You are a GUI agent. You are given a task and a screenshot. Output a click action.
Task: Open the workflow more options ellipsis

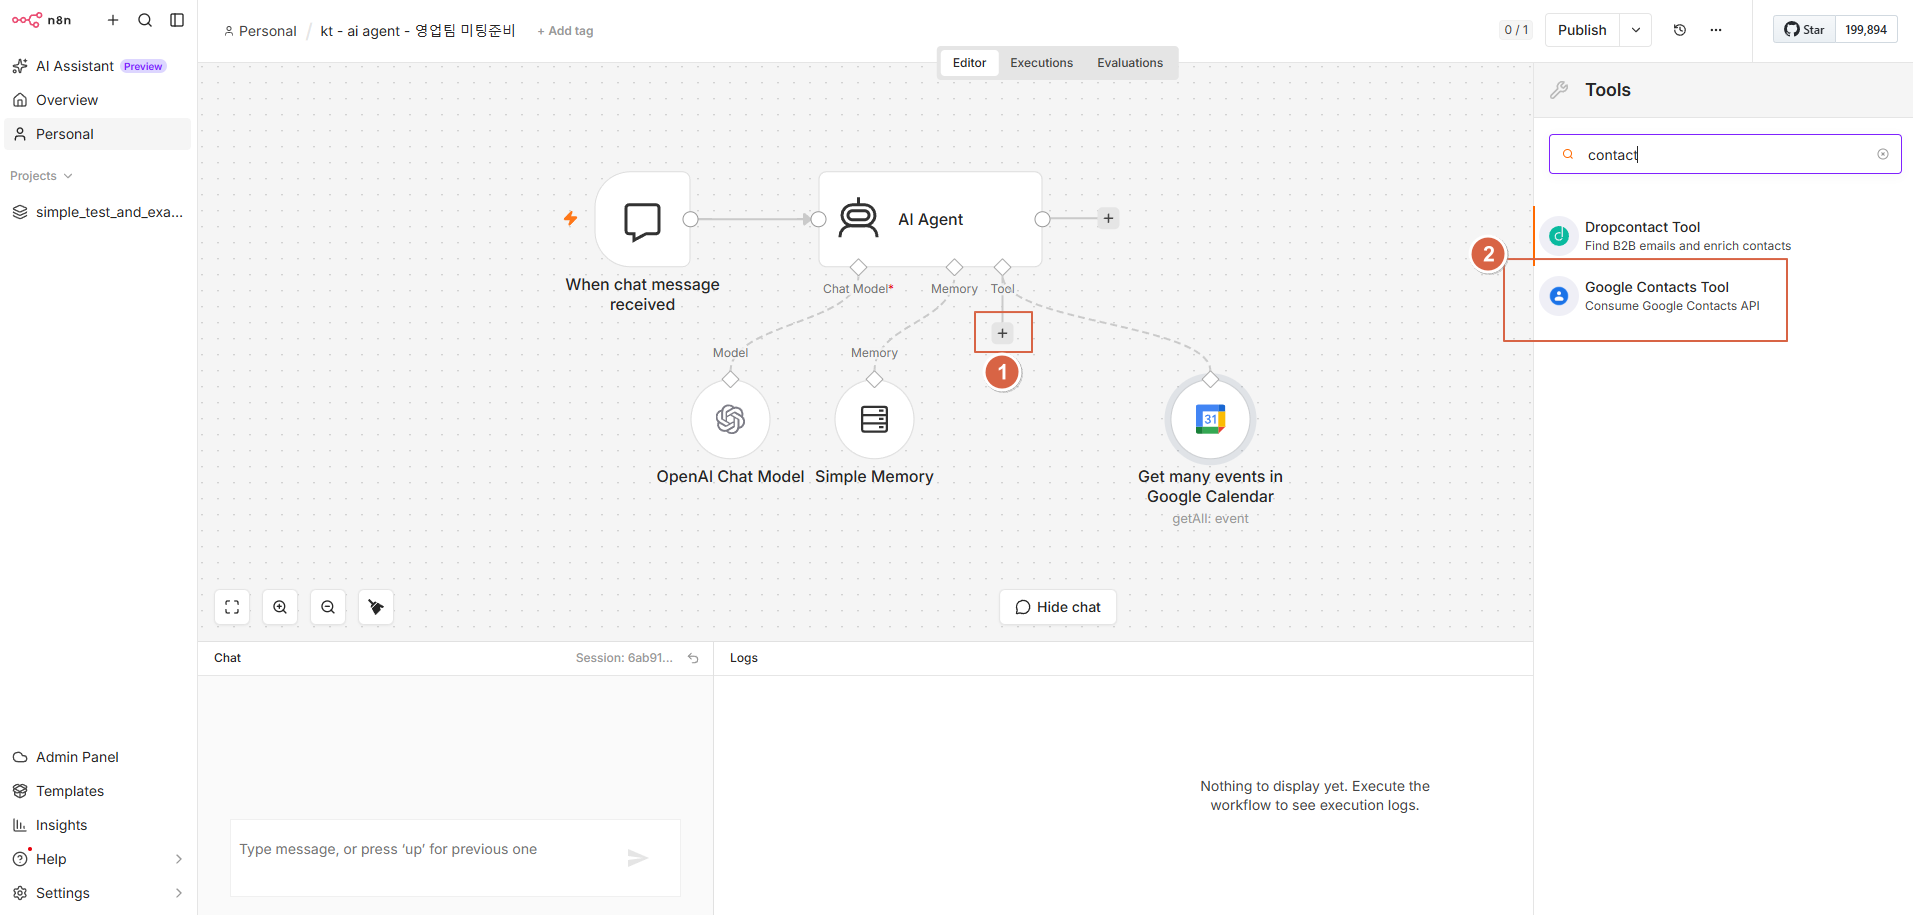tap(1716, 30)
